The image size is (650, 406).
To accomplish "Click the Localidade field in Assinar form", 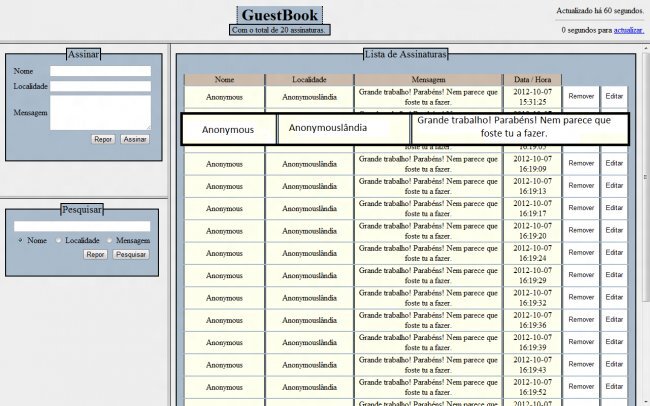I will pos(100,86).
